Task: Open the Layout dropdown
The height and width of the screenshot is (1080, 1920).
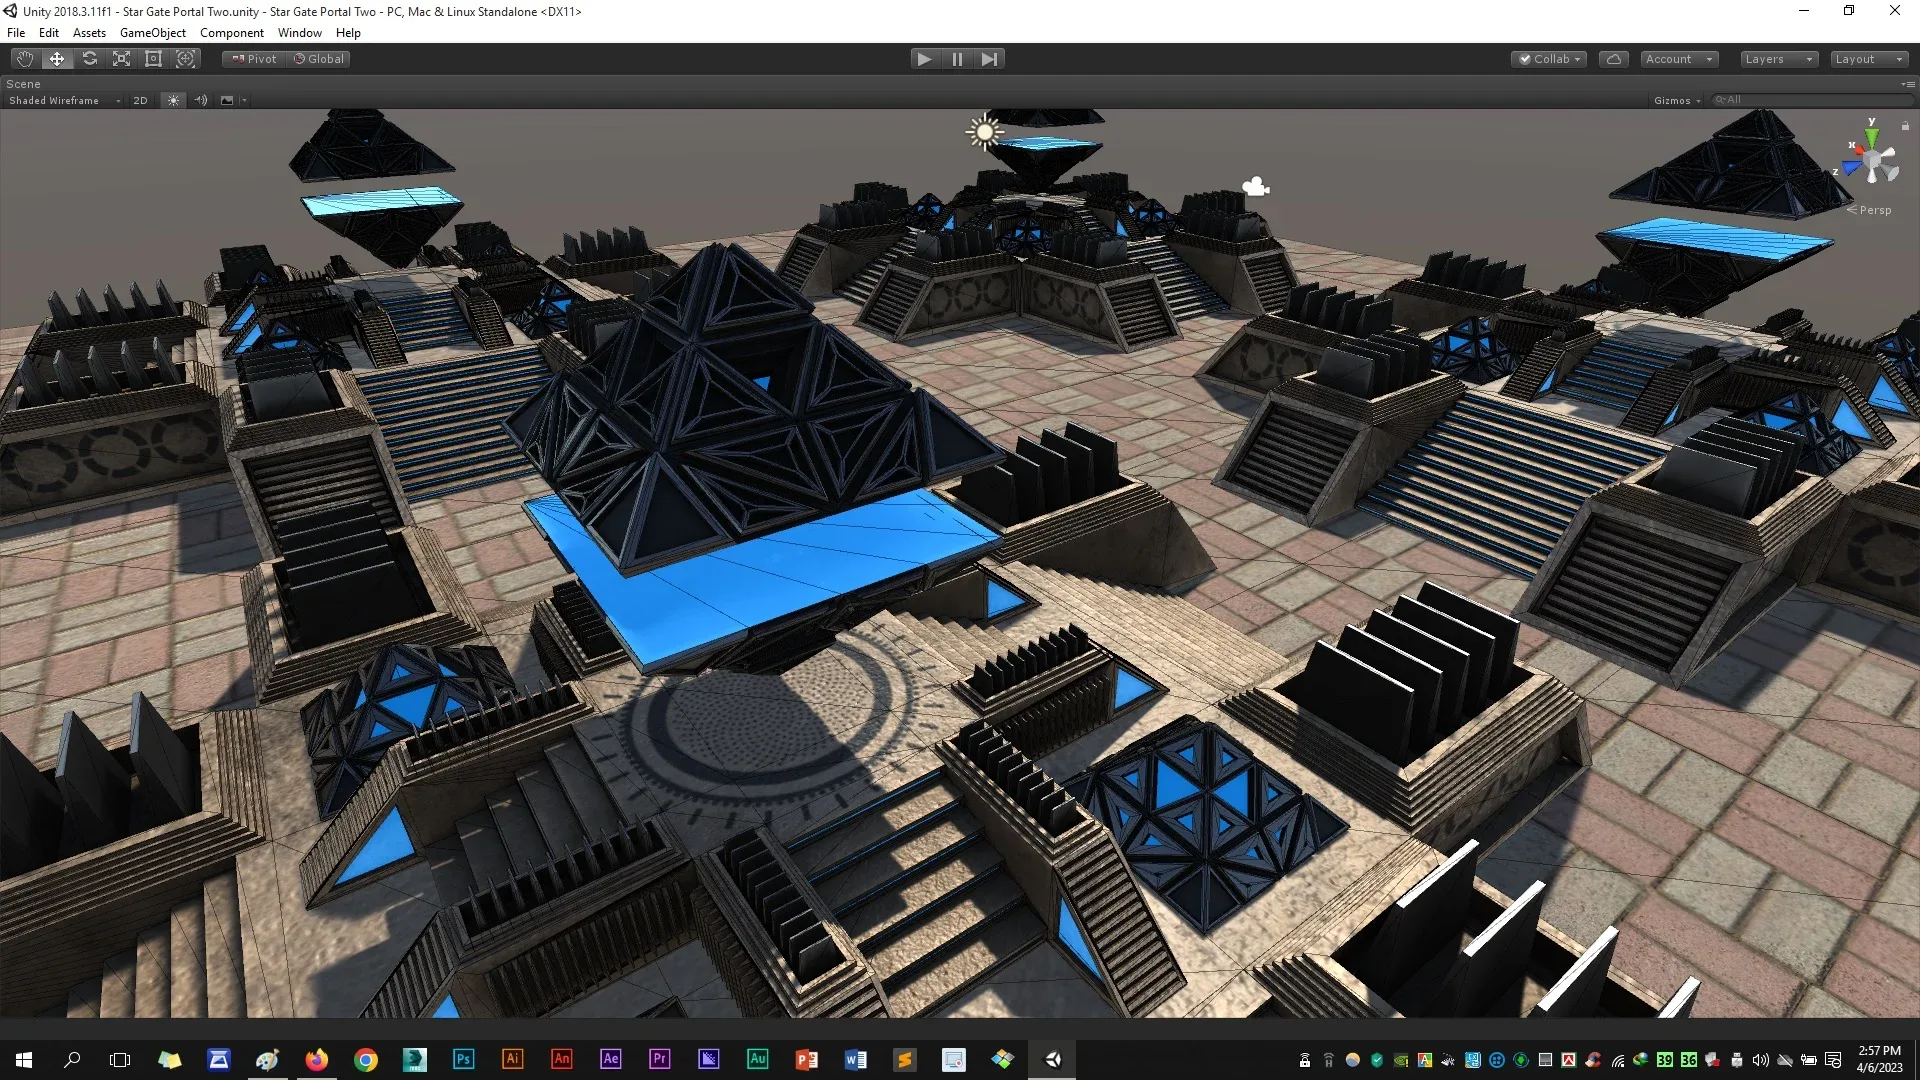Action: (1869, 59)
